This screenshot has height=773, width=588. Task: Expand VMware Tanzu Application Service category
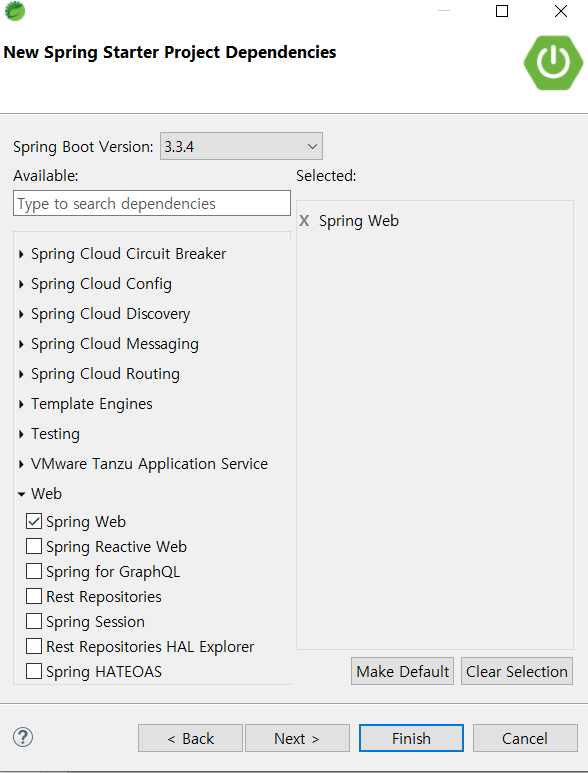coord(21,464)
